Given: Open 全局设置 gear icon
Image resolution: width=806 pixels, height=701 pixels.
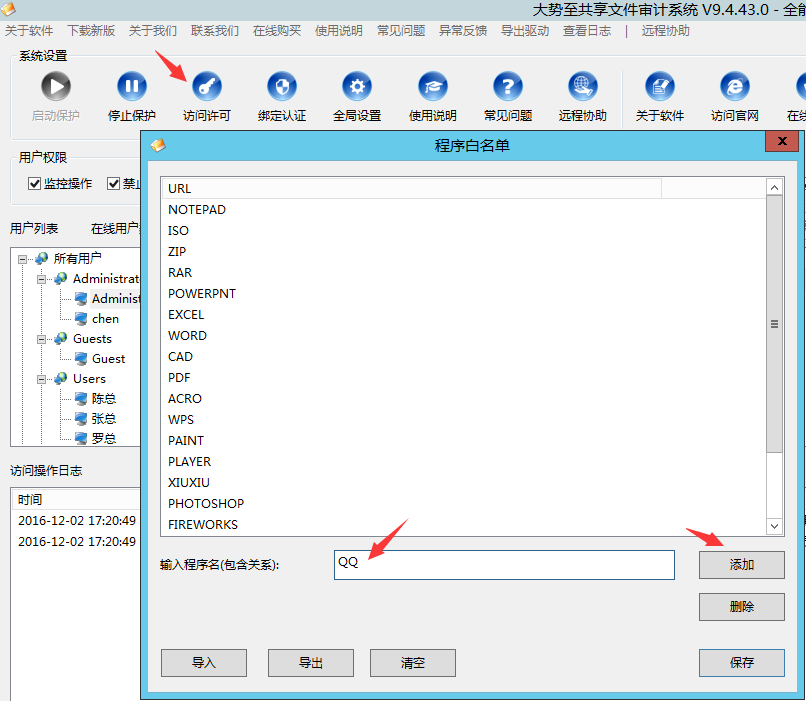Looking at the screenshot, I should (x=357, y=87).
